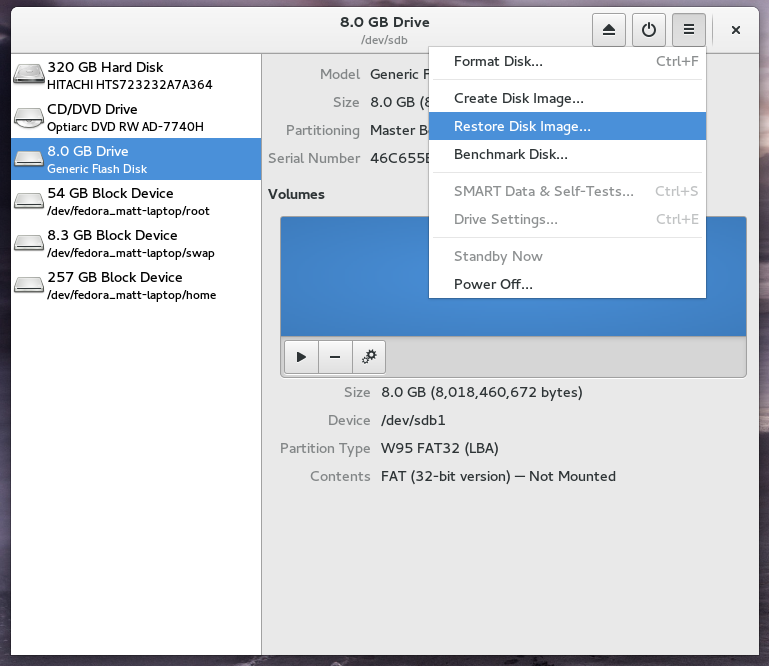The width and height of the screenshot is (769, 666).
Task: Choose Create Disk Image... menu entry
Action: point(518,98)
